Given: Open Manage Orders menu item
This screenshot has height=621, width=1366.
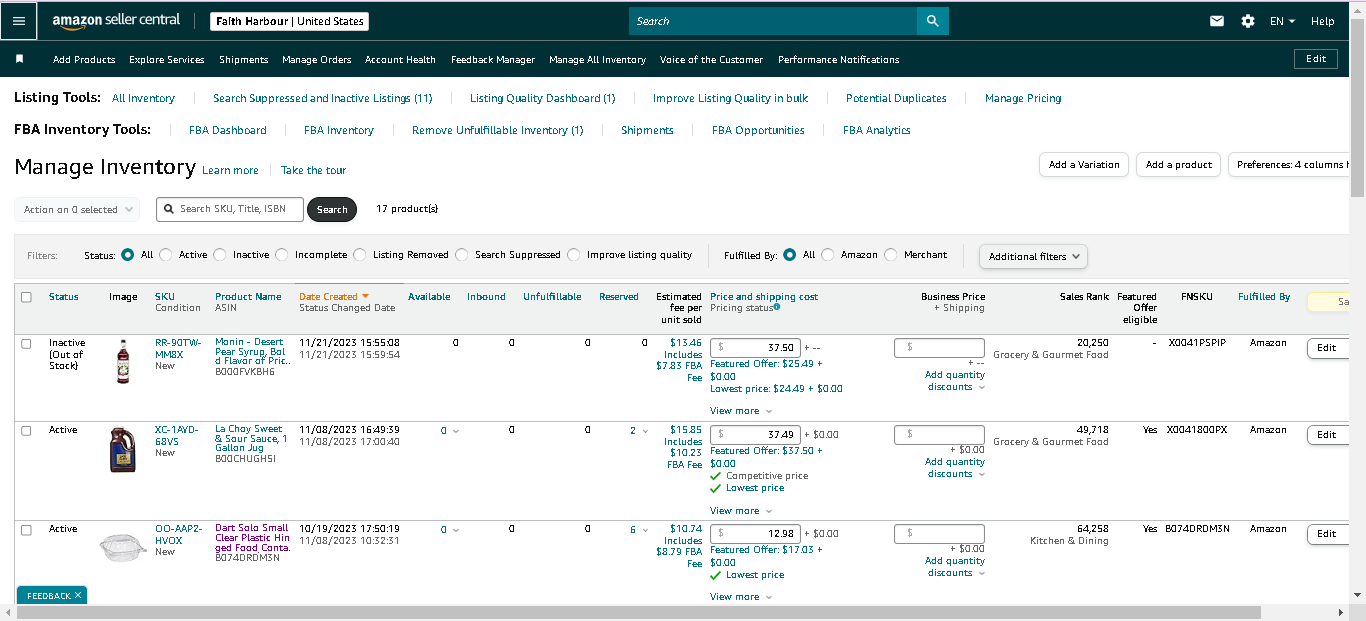Looking at the screenshot, I should [x=317, y=60].
